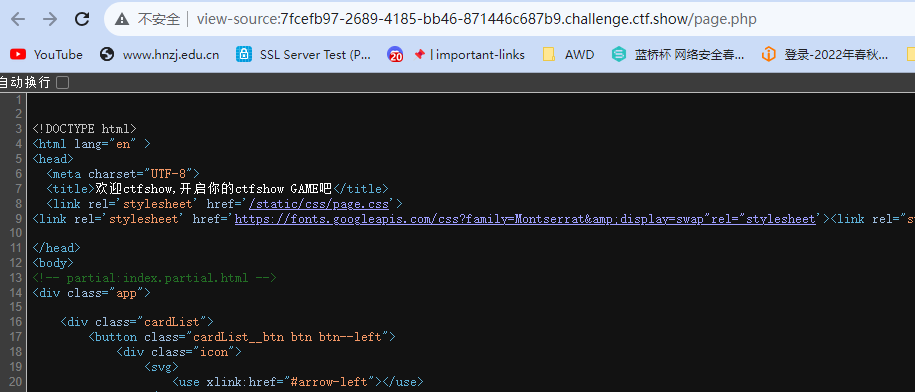
Task: Follow the /static/css/page.css link
Action: pyautogui.click(x=319, y=204)
